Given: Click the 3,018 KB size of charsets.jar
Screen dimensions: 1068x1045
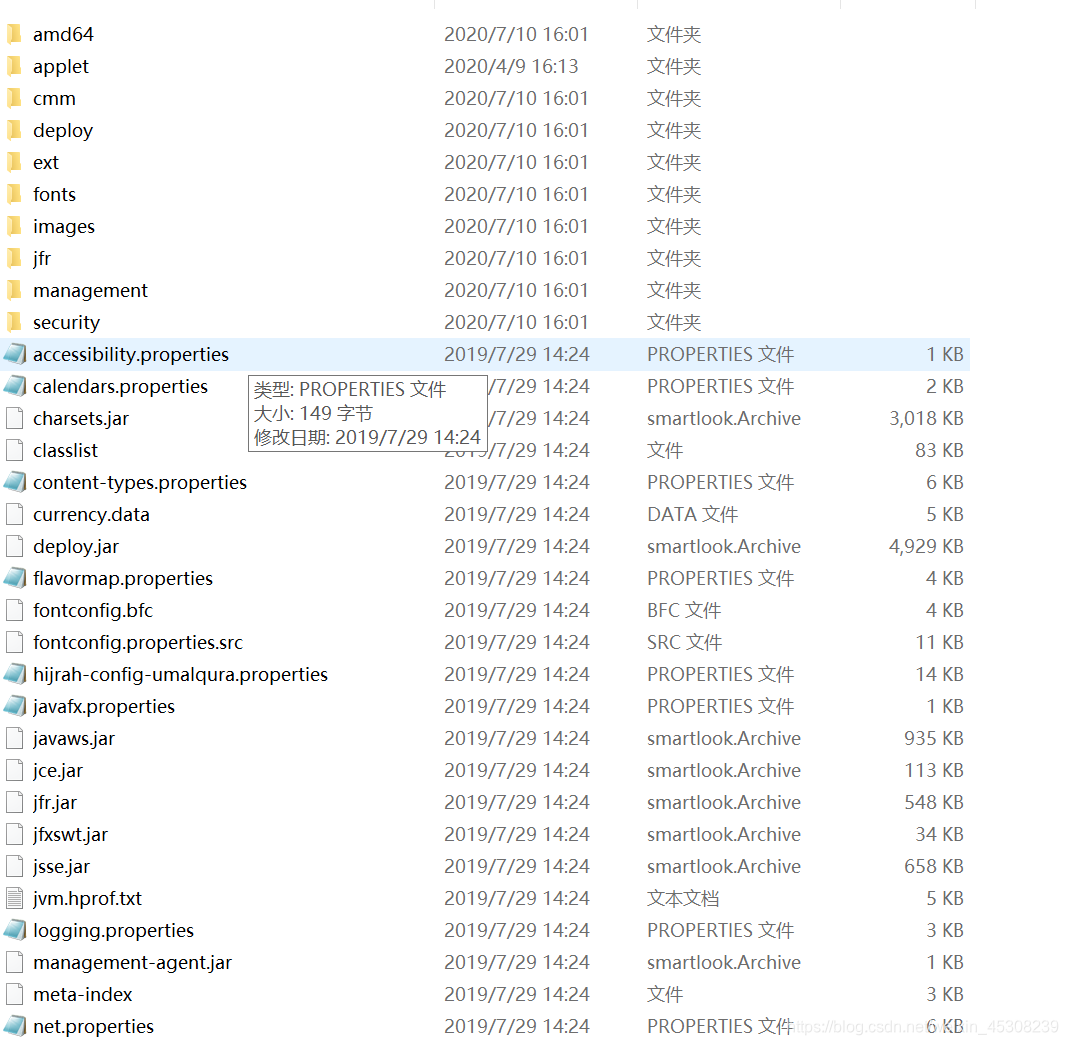Looking at the screenshot, I should 926,418.
